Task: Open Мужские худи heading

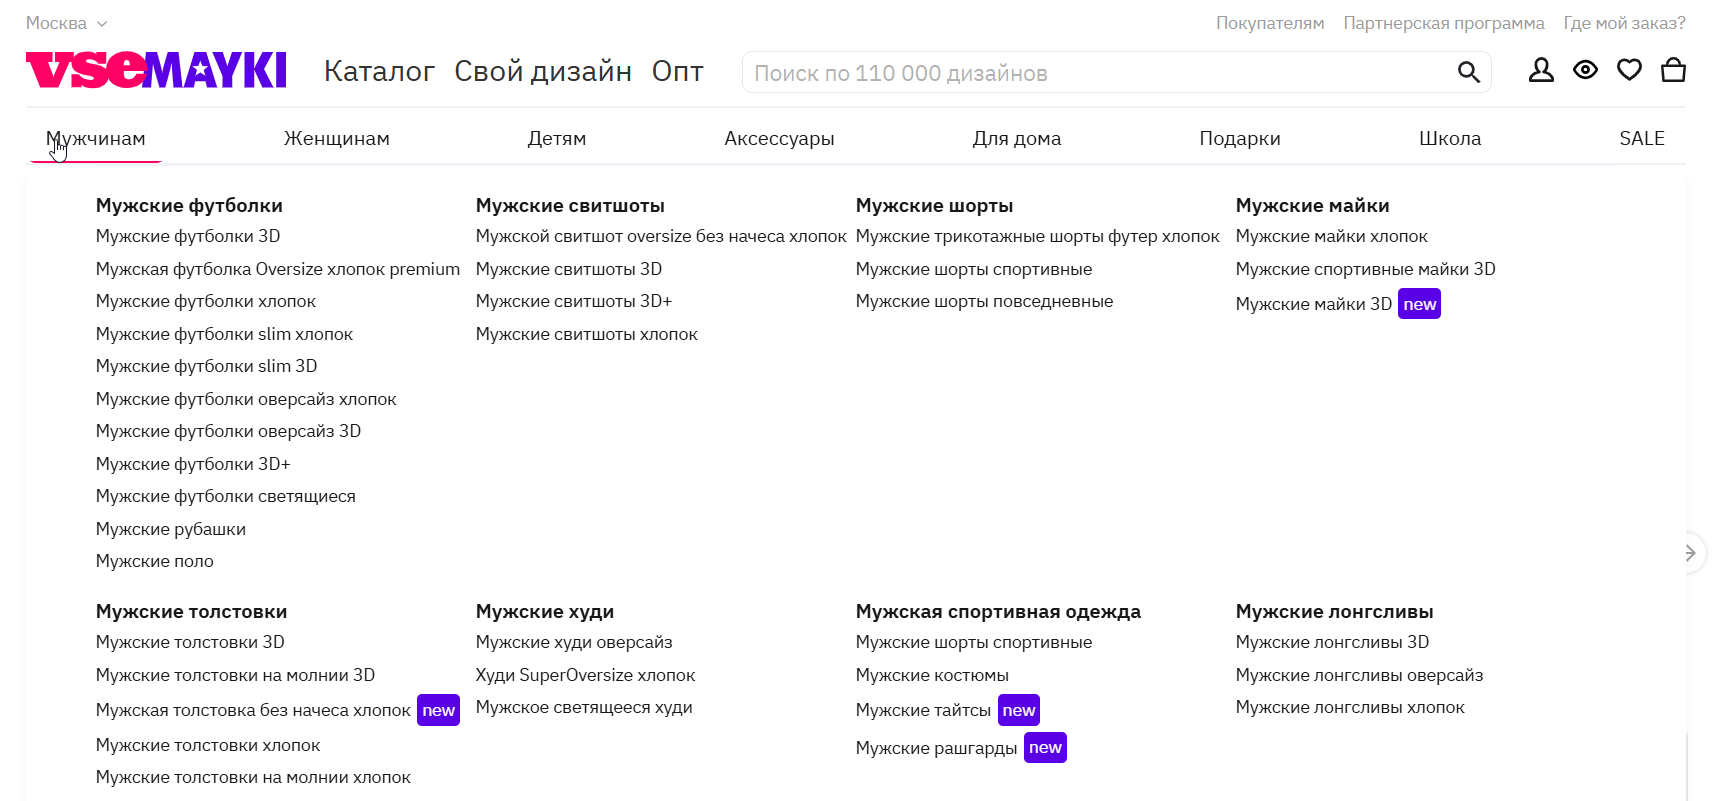Action: click(x=545, y=611)
